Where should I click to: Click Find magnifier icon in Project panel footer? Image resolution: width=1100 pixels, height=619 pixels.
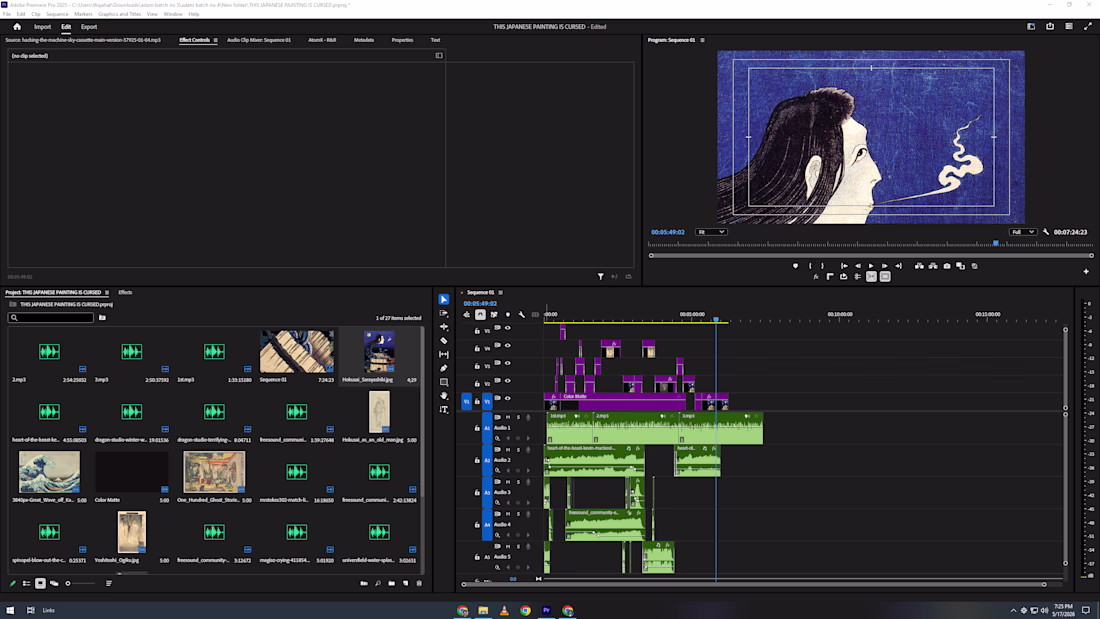pos(377,583)
